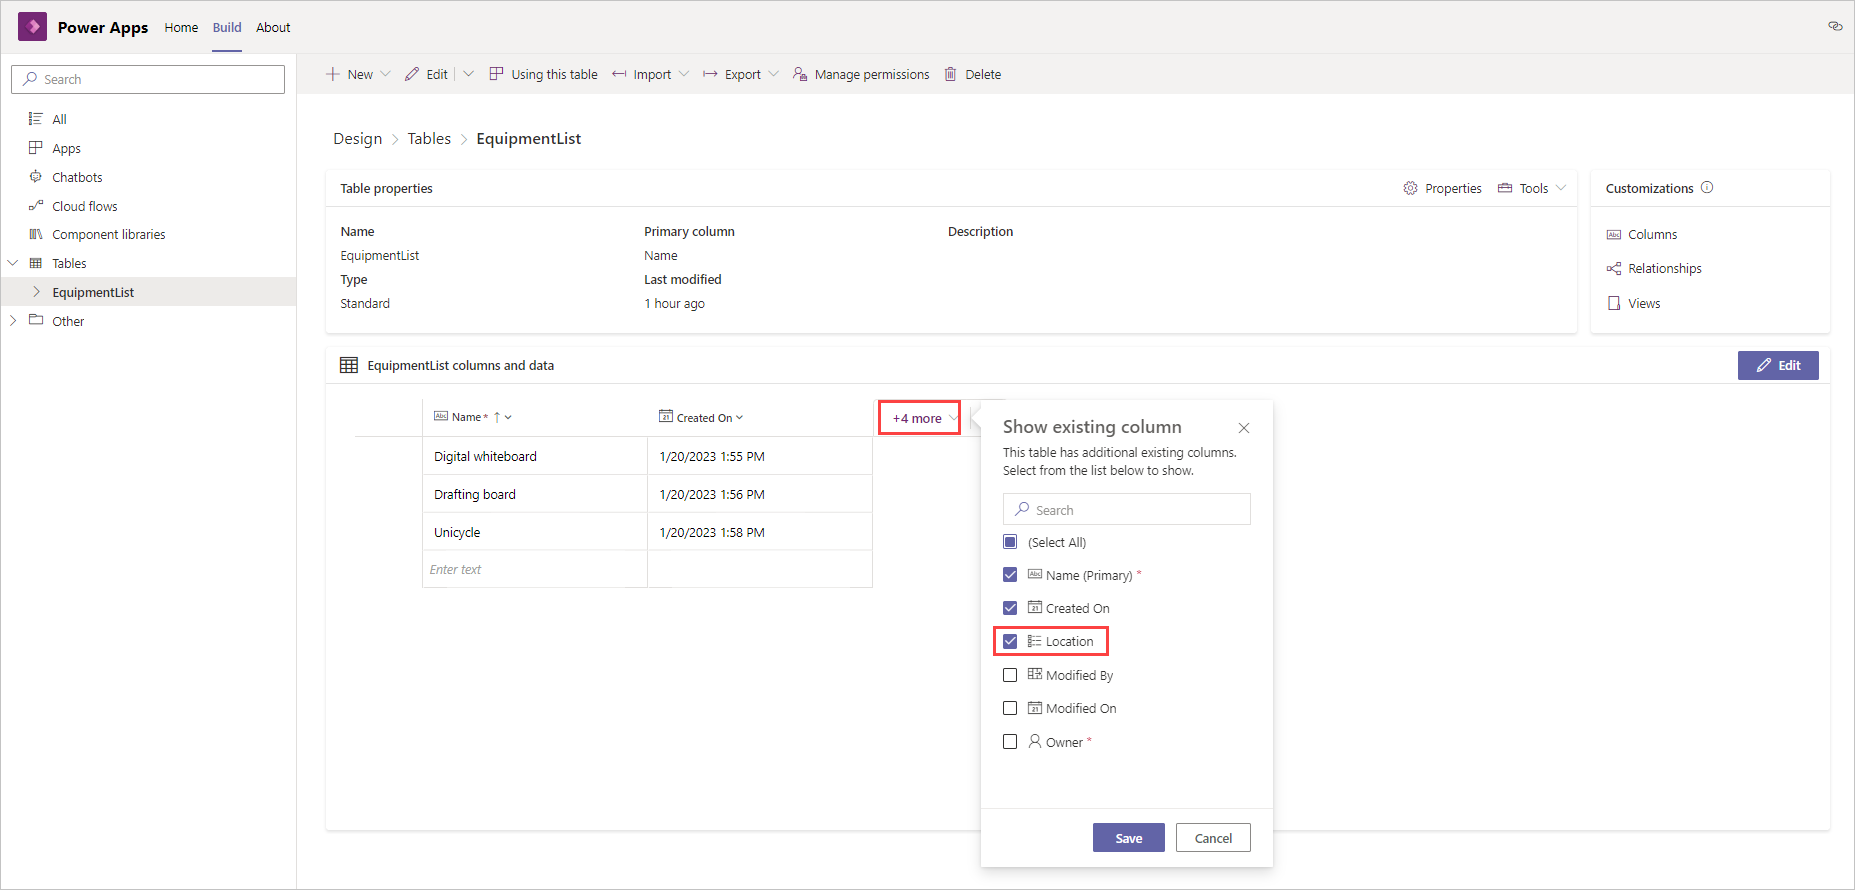Click the Save button
Image resolution: width=1855 pixels, height=890 pixels.
(1128, 838)
